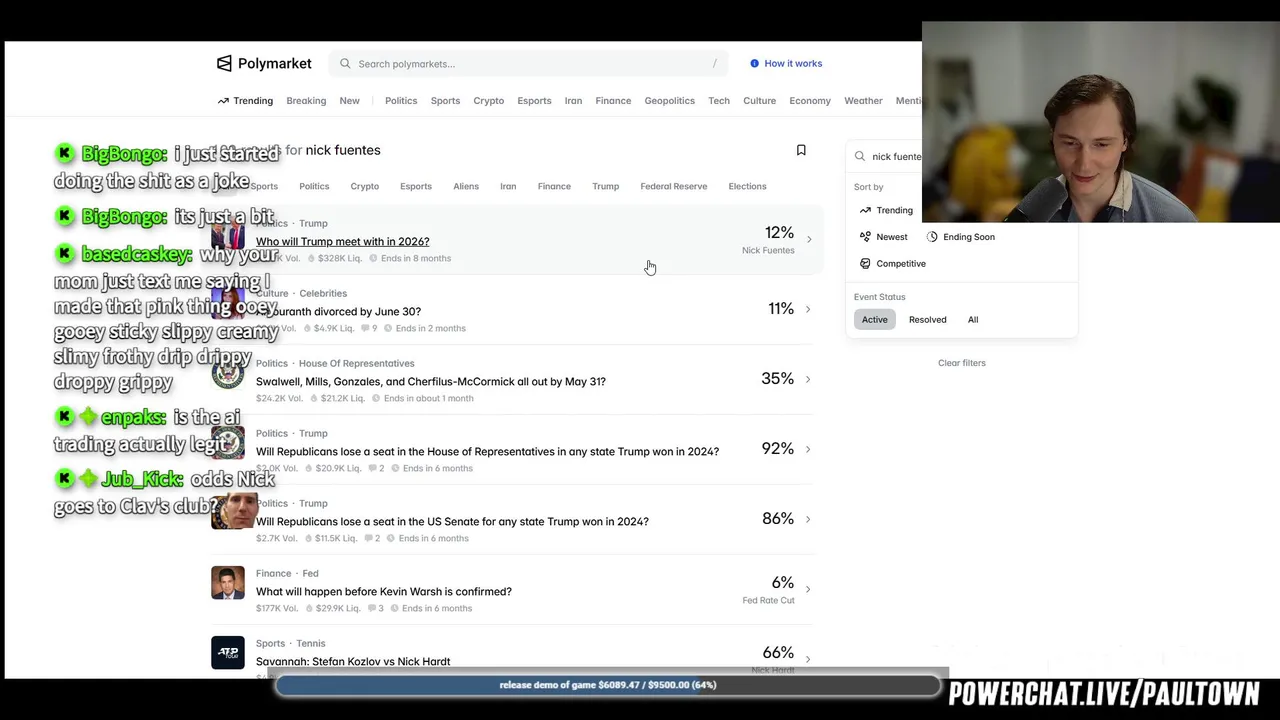Click the Competitive sort icon
The height and width of the screenshot is (720, 1280).
pos(865,264)
